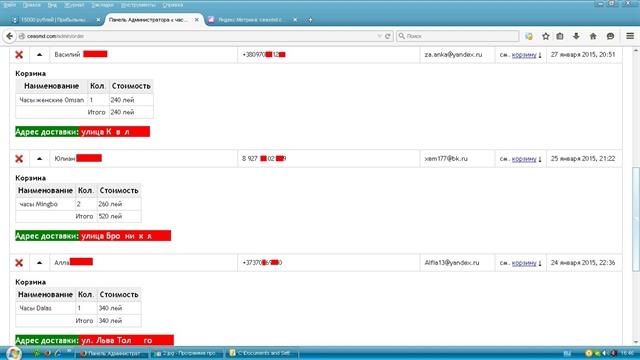Reload the page with the refresh icon

point(388,36)
